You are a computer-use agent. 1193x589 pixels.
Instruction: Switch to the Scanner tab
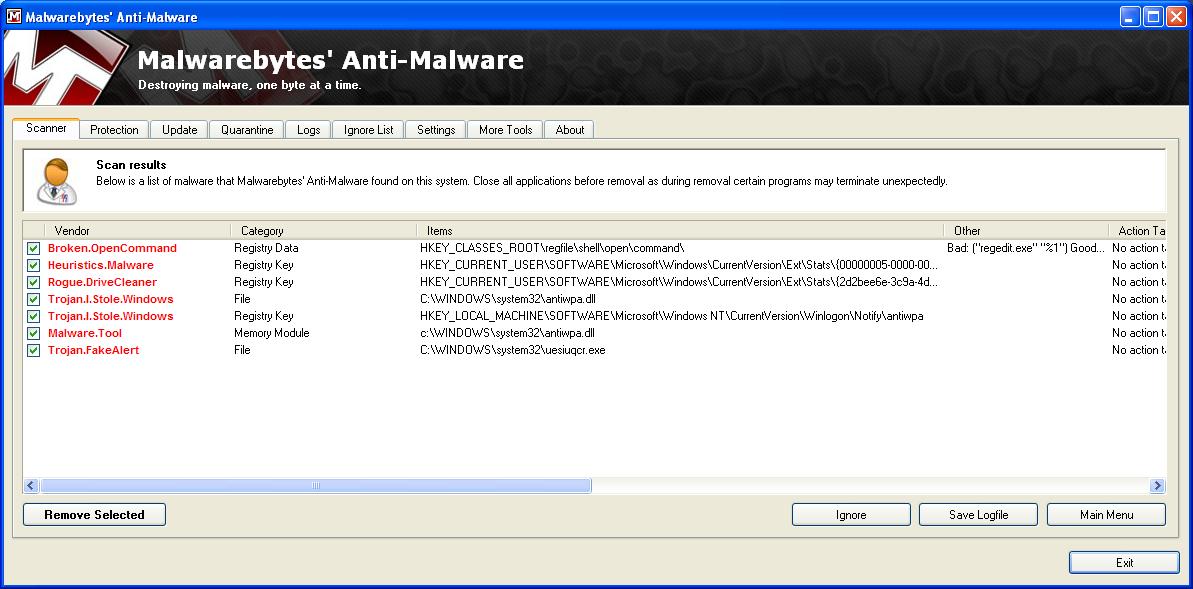(x=46, y=129)
